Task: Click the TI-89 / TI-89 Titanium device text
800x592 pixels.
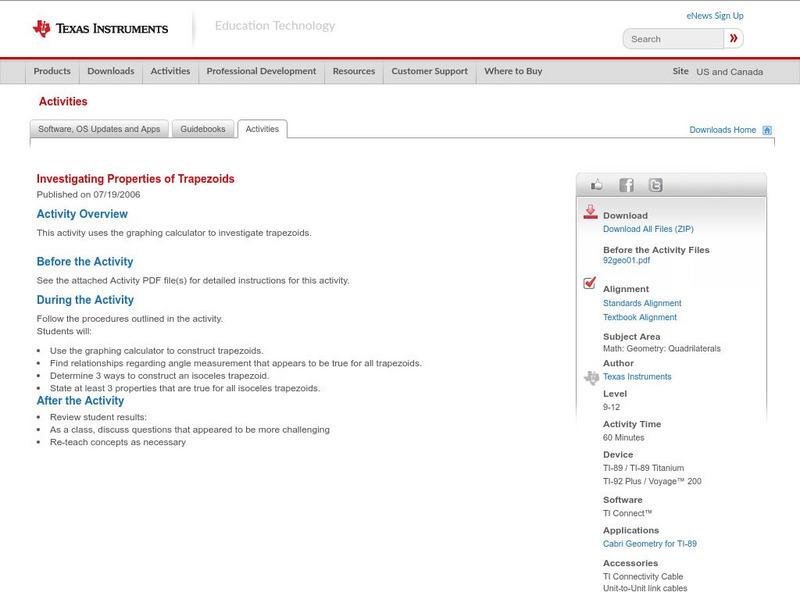Action: (643, 468)
